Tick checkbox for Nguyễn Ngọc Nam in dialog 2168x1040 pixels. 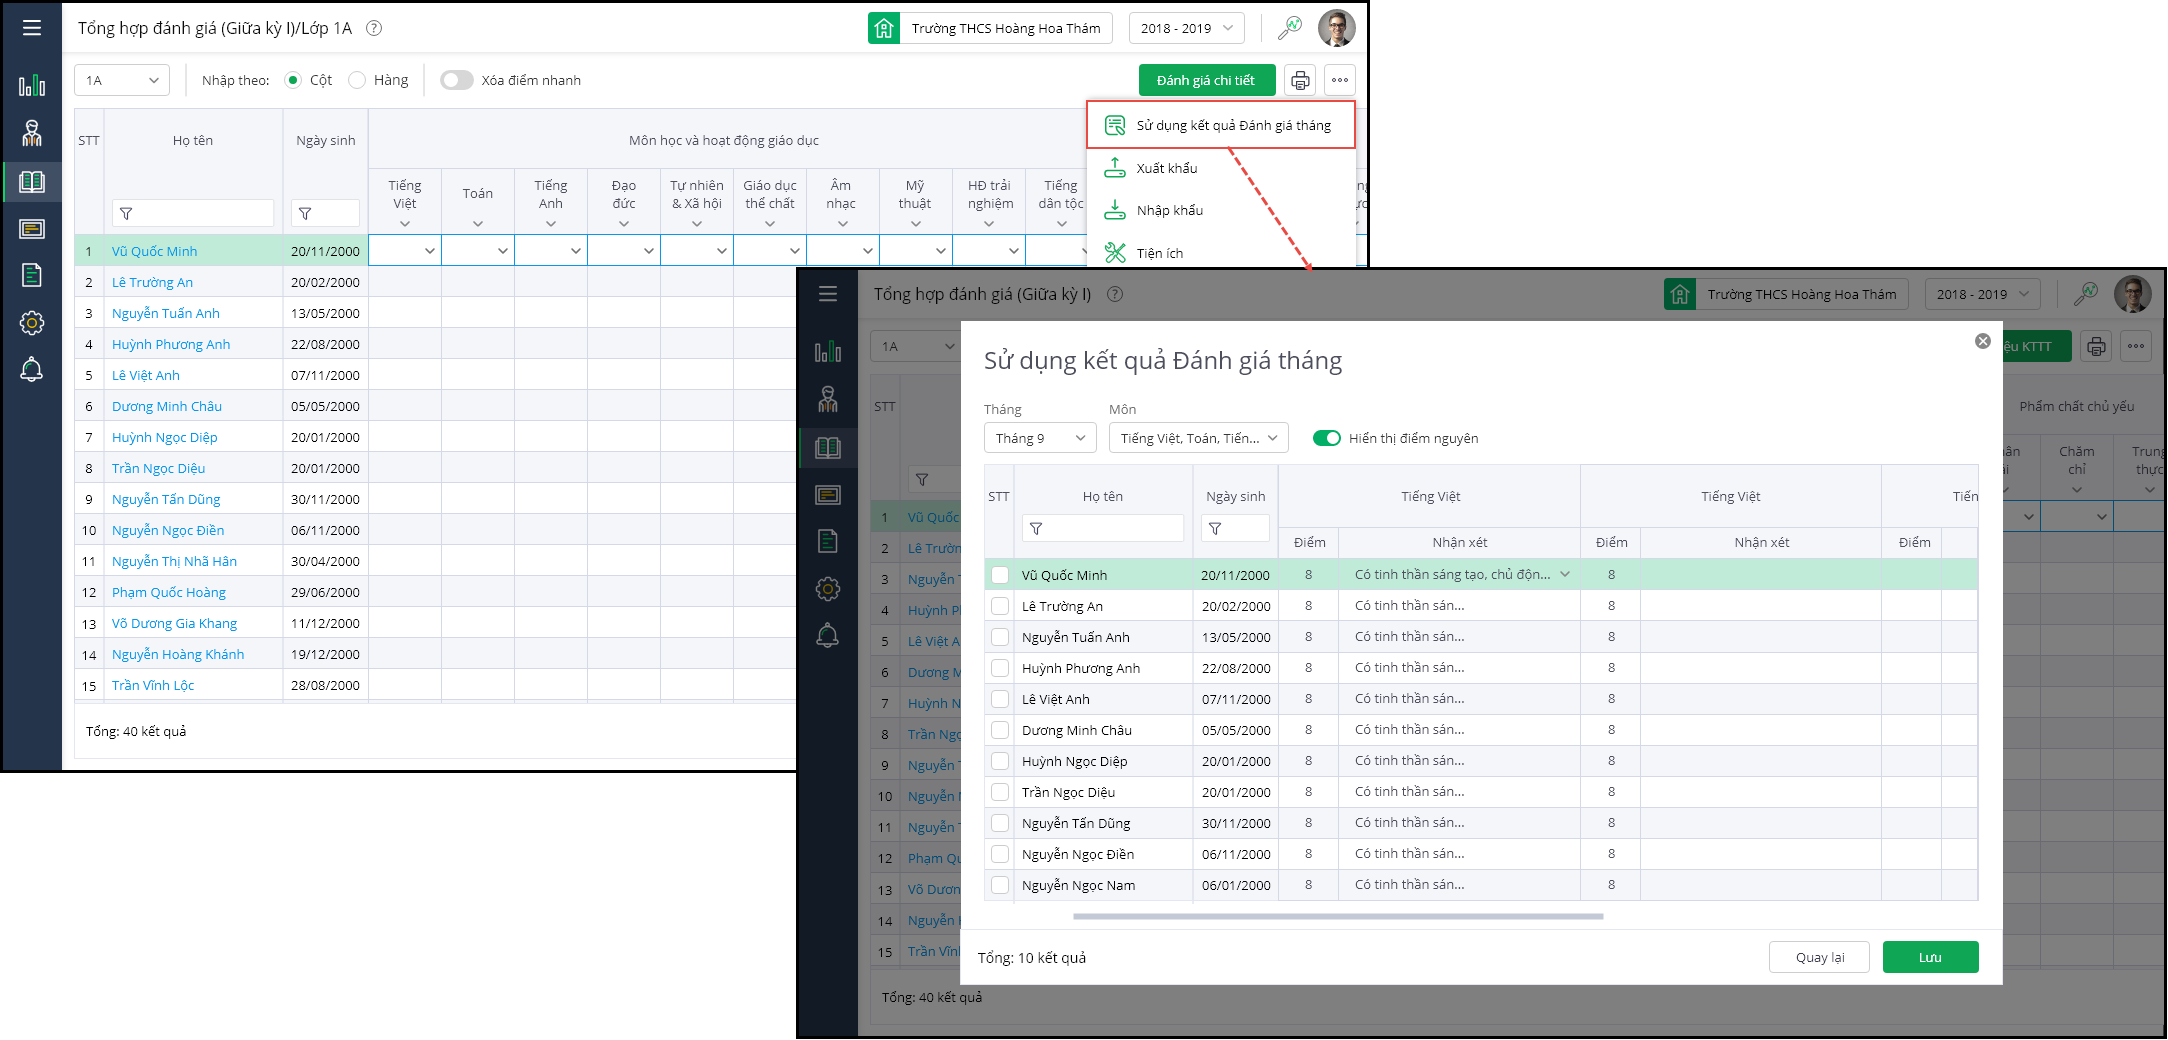[1000, 885]
